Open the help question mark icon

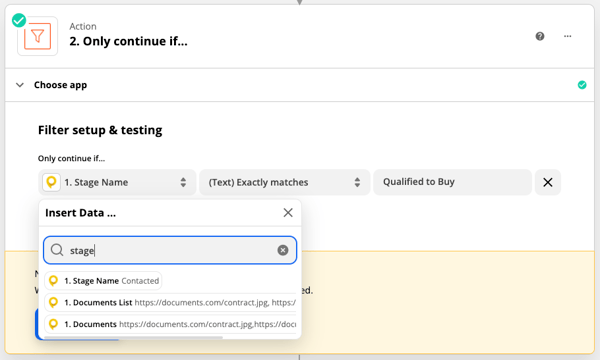click(x=540, y=36)
